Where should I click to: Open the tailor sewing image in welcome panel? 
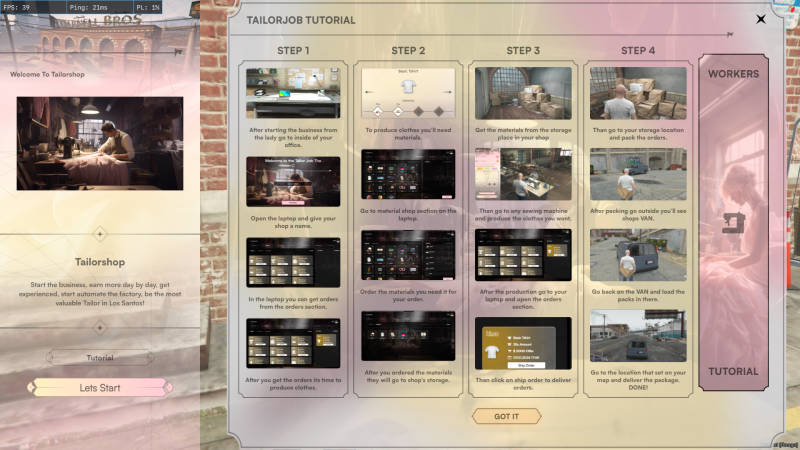pyautogui.click(x=100, y=143)
